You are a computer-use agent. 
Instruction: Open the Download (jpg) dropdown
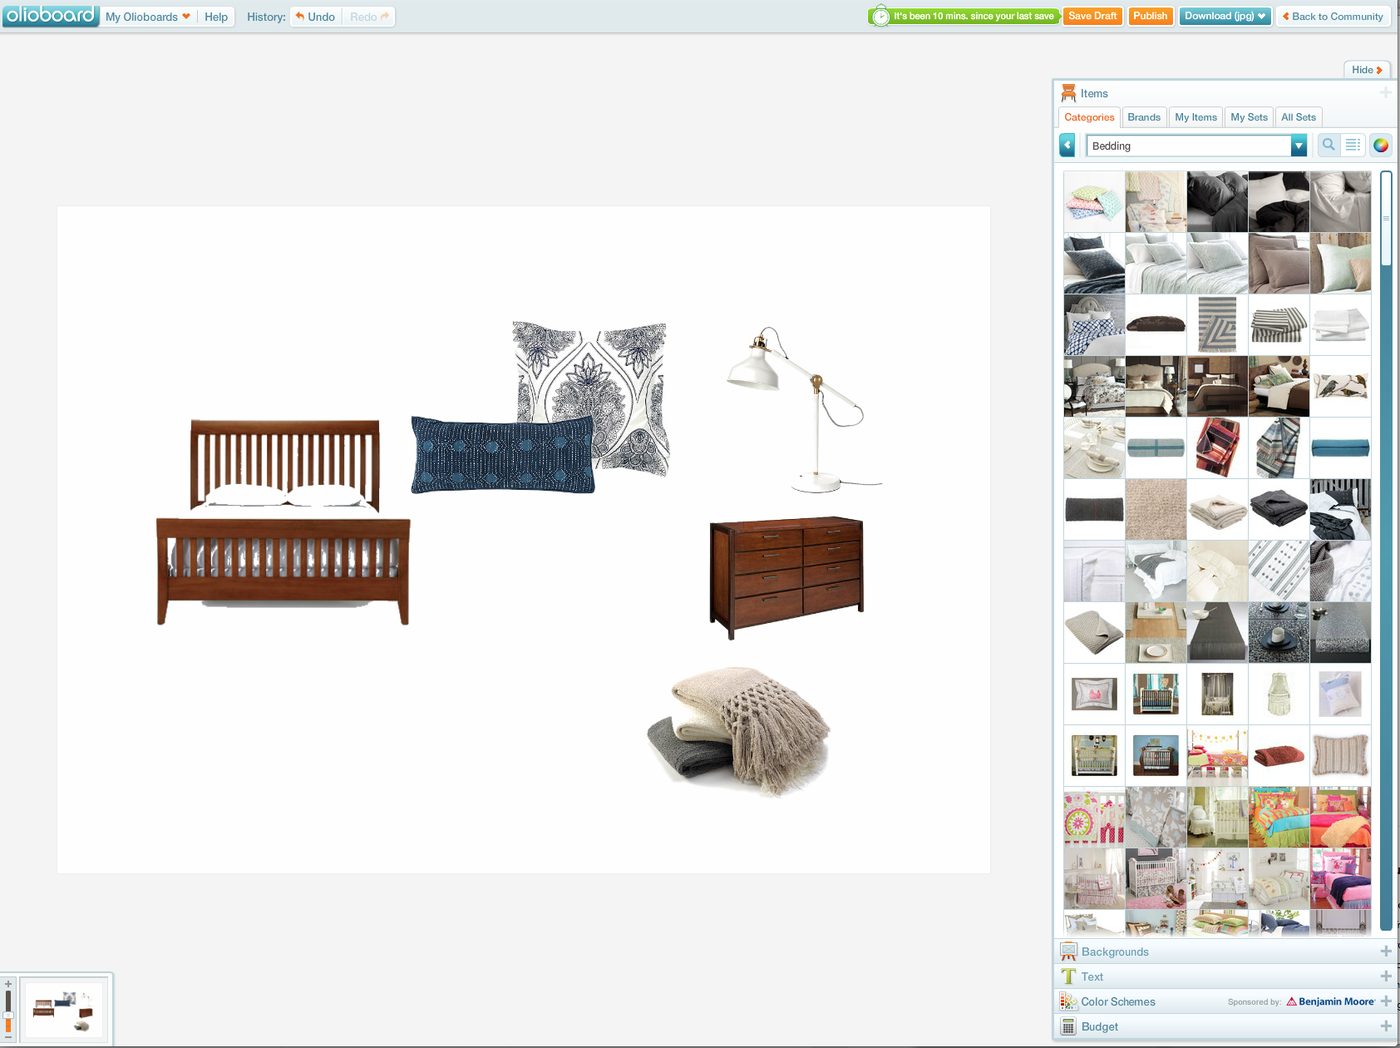pos(1225,16)
